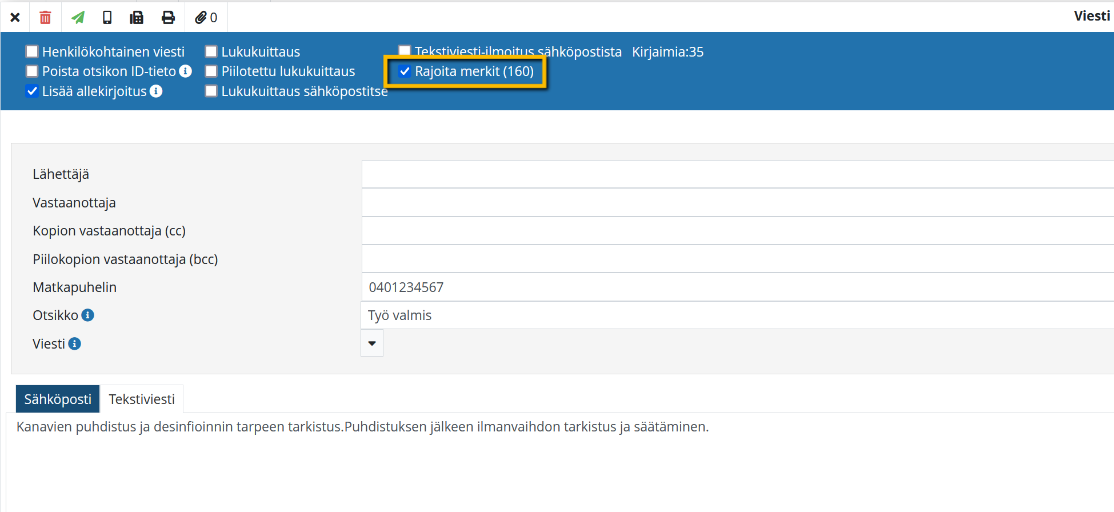
Task: Send the message with paper plane icon
Action: (78, 17)
